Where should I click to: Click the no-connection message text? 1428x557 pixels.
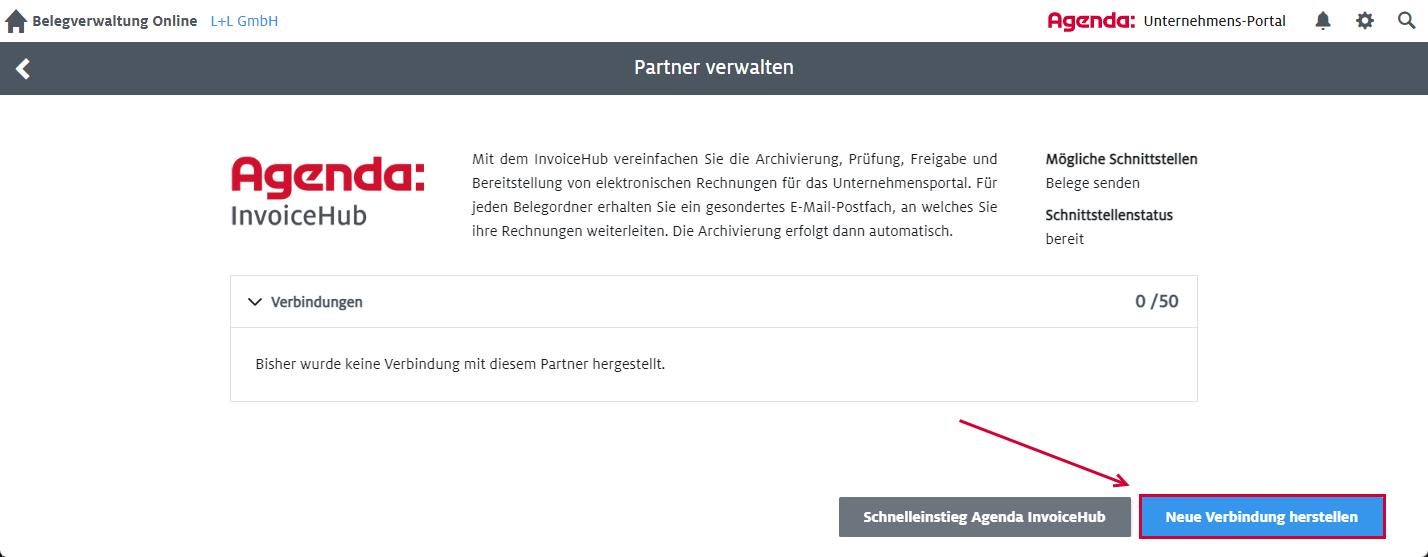[x=460, y=364]
